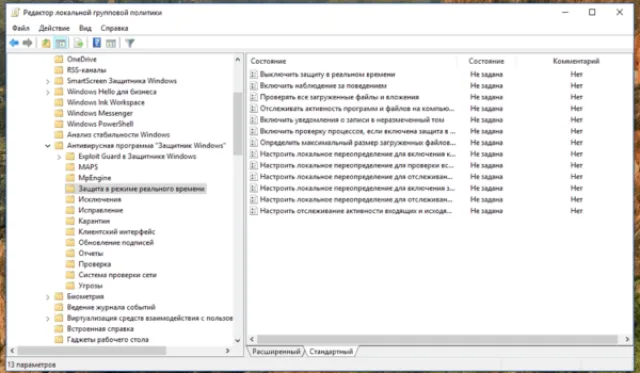The height and width of the screenshot is (373, 640).
Task: Select the Гаджеты рабочего стола folder
Action: [108, 340]
